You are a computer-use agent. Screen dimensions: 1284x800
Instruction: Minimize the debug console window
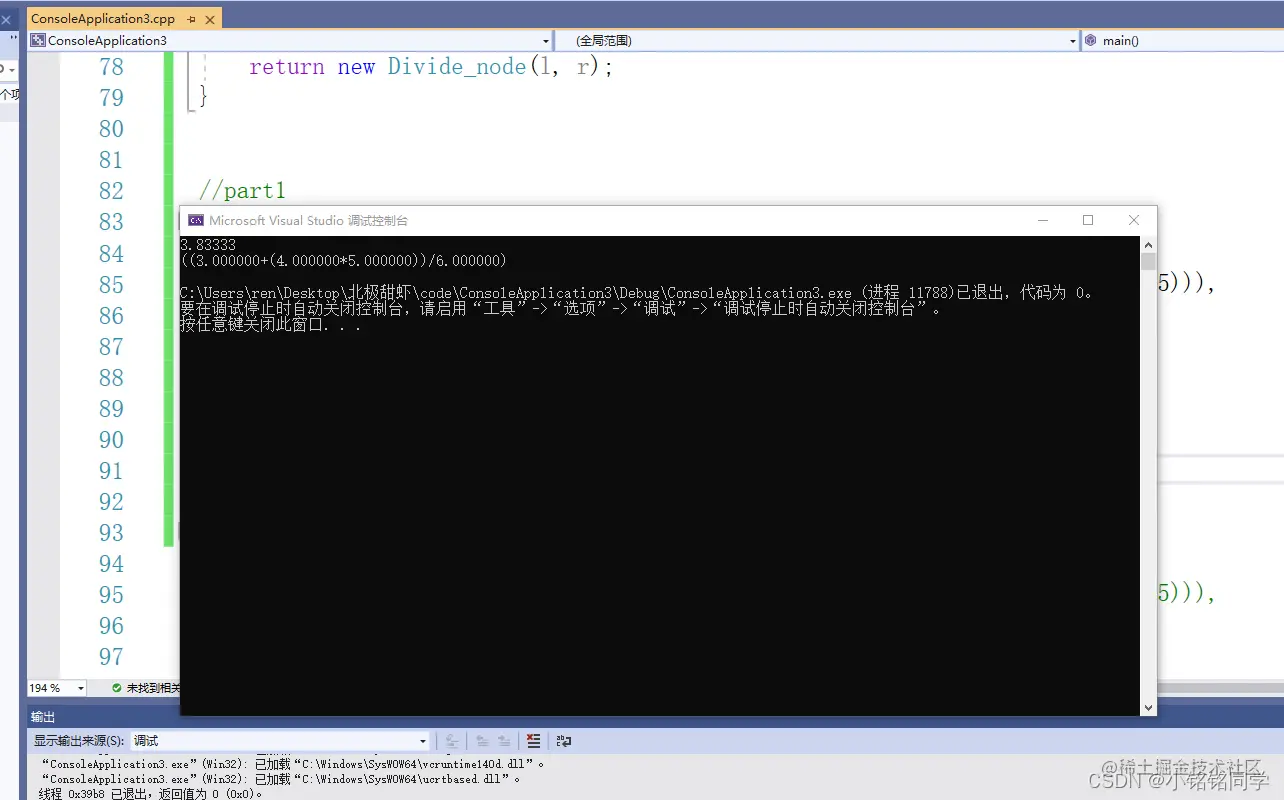coord(1042,220)
